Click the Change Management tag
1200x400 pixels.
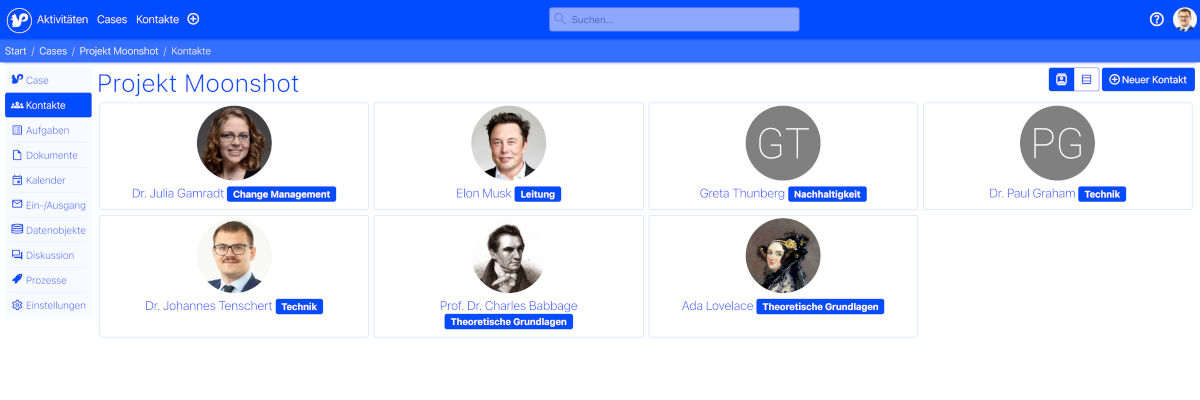[x=282, y=194]
